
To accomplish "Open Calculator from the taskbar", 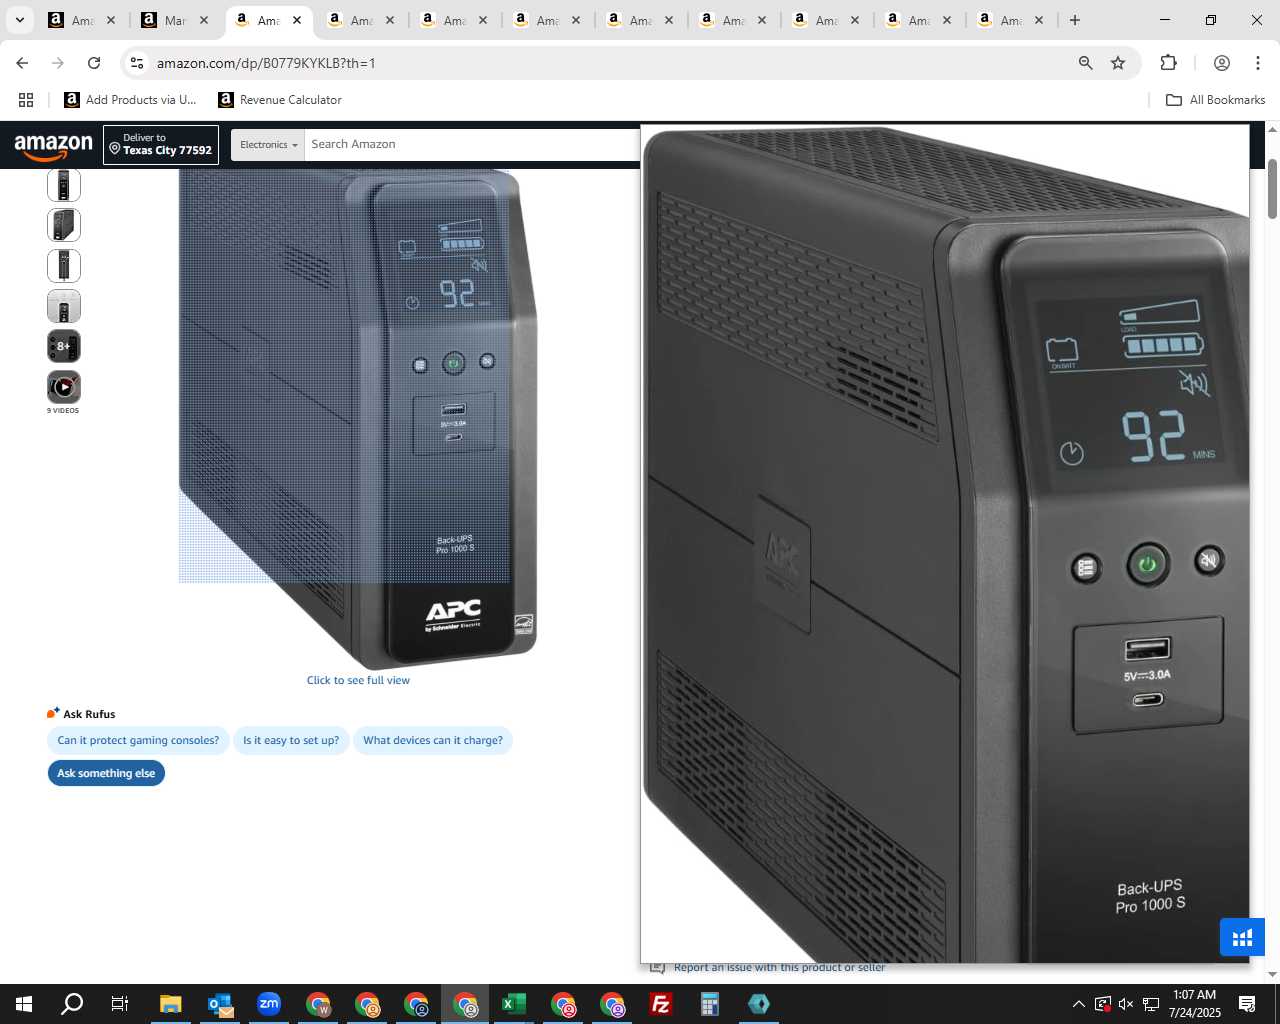I will tap(710, 1004).
